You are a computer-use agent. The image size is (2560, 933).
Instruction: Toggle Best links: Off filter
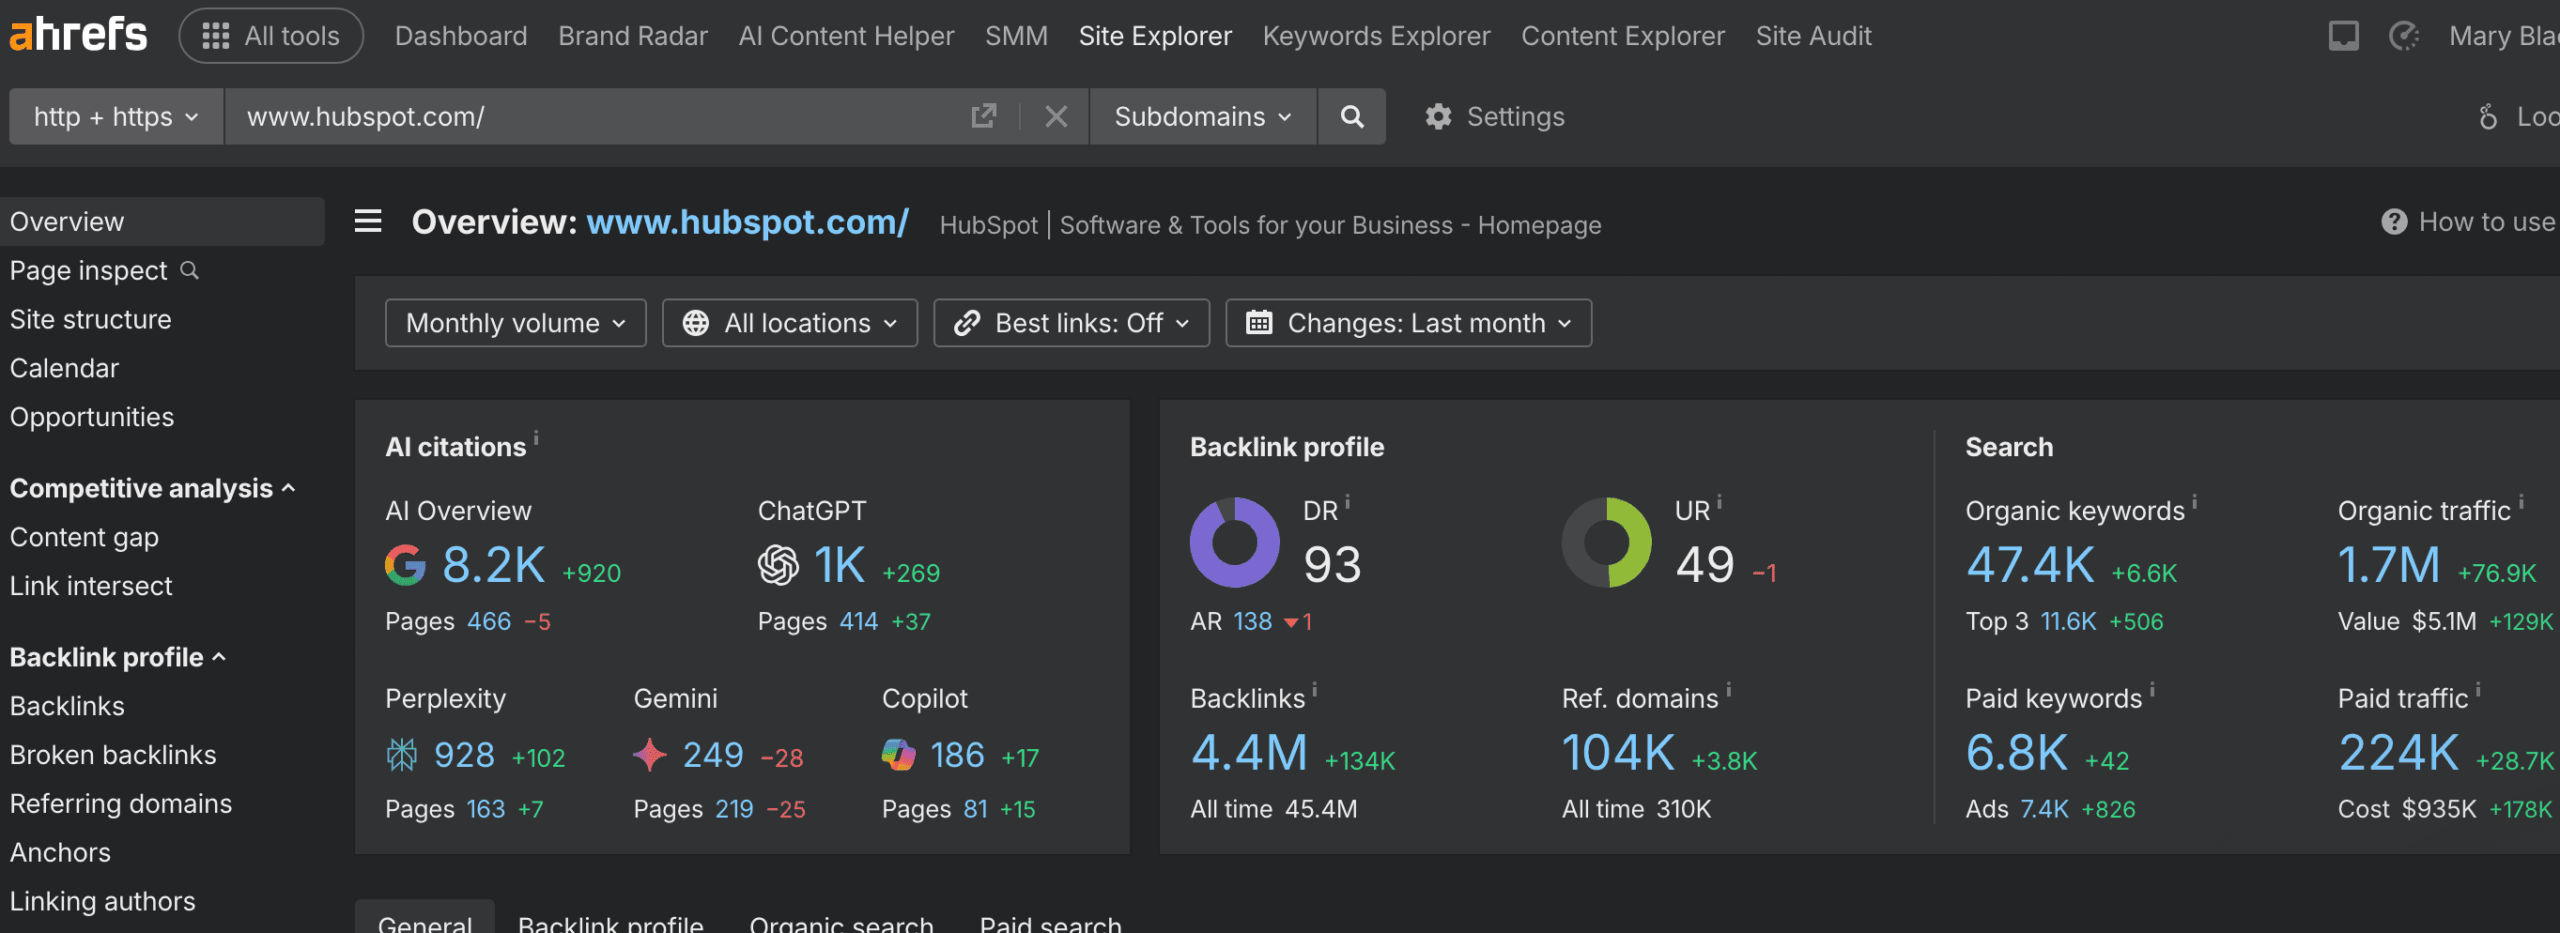tap(1071, 323)
